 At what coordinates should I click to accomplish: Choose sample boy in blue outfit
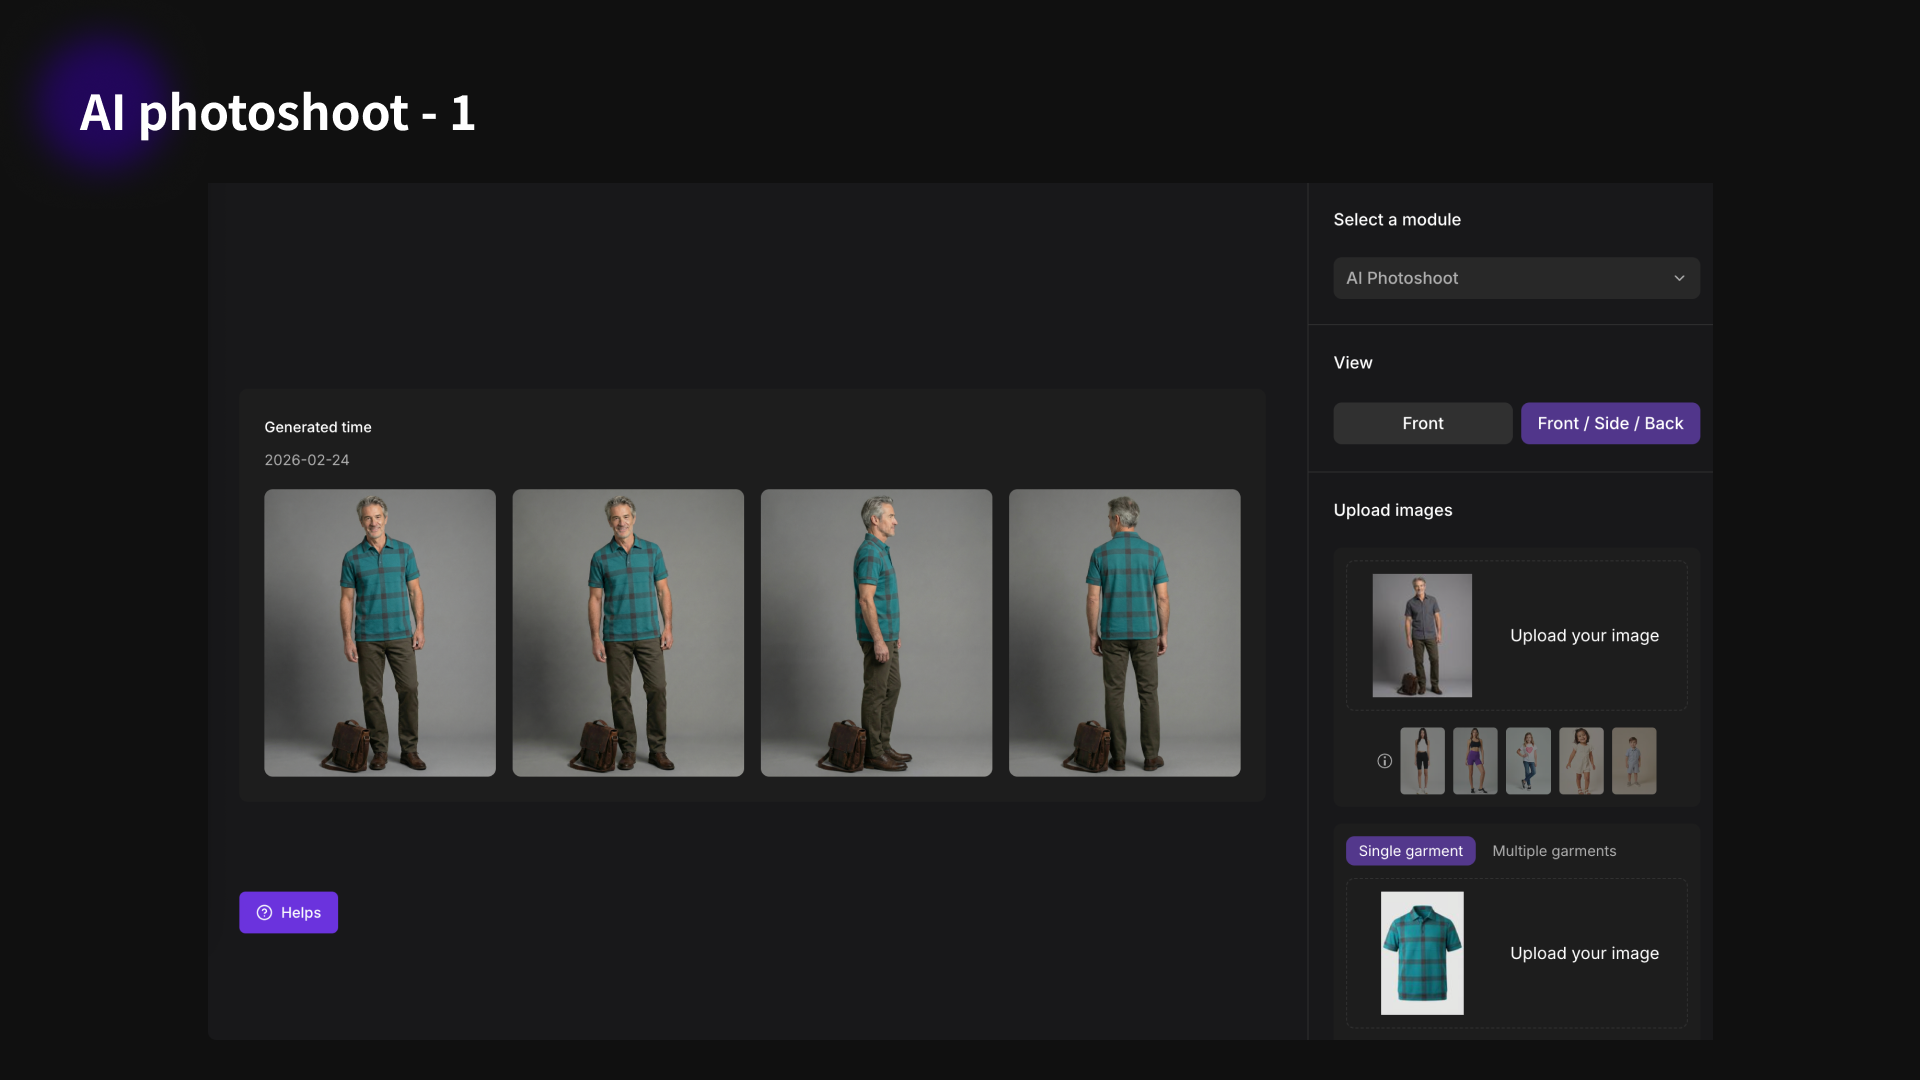point(1634,761)
